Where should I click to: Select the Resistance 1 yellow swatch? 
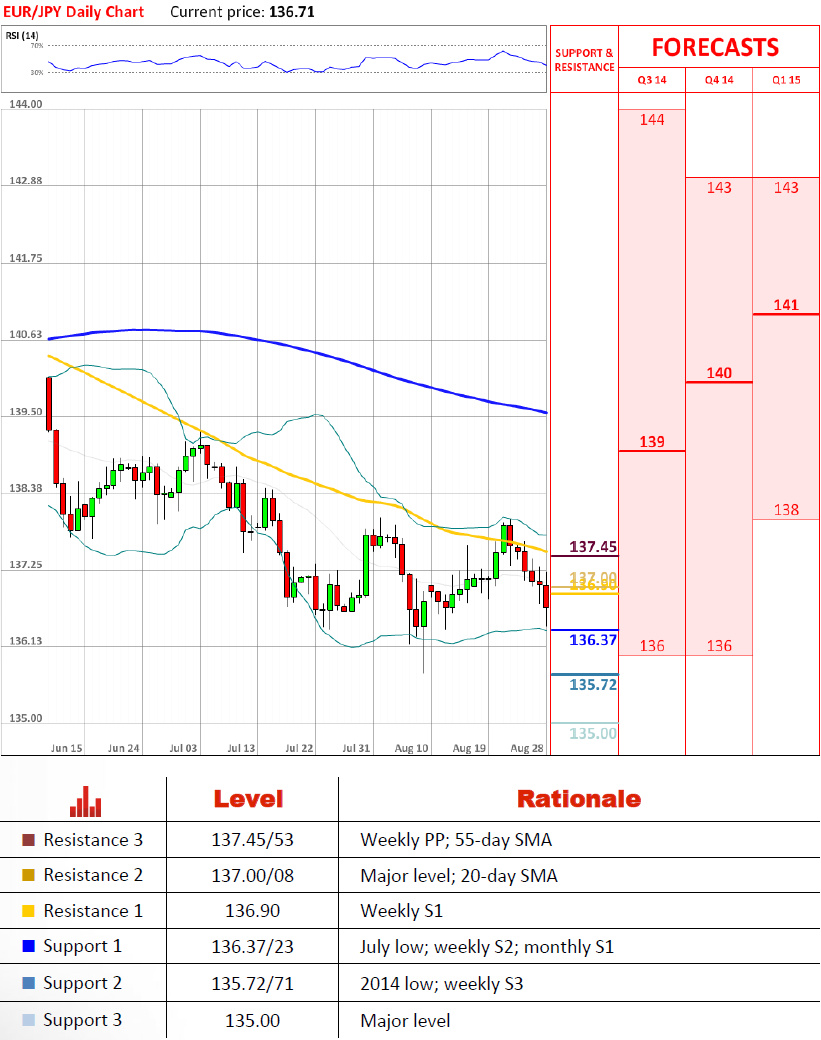(x=29, y=911)
